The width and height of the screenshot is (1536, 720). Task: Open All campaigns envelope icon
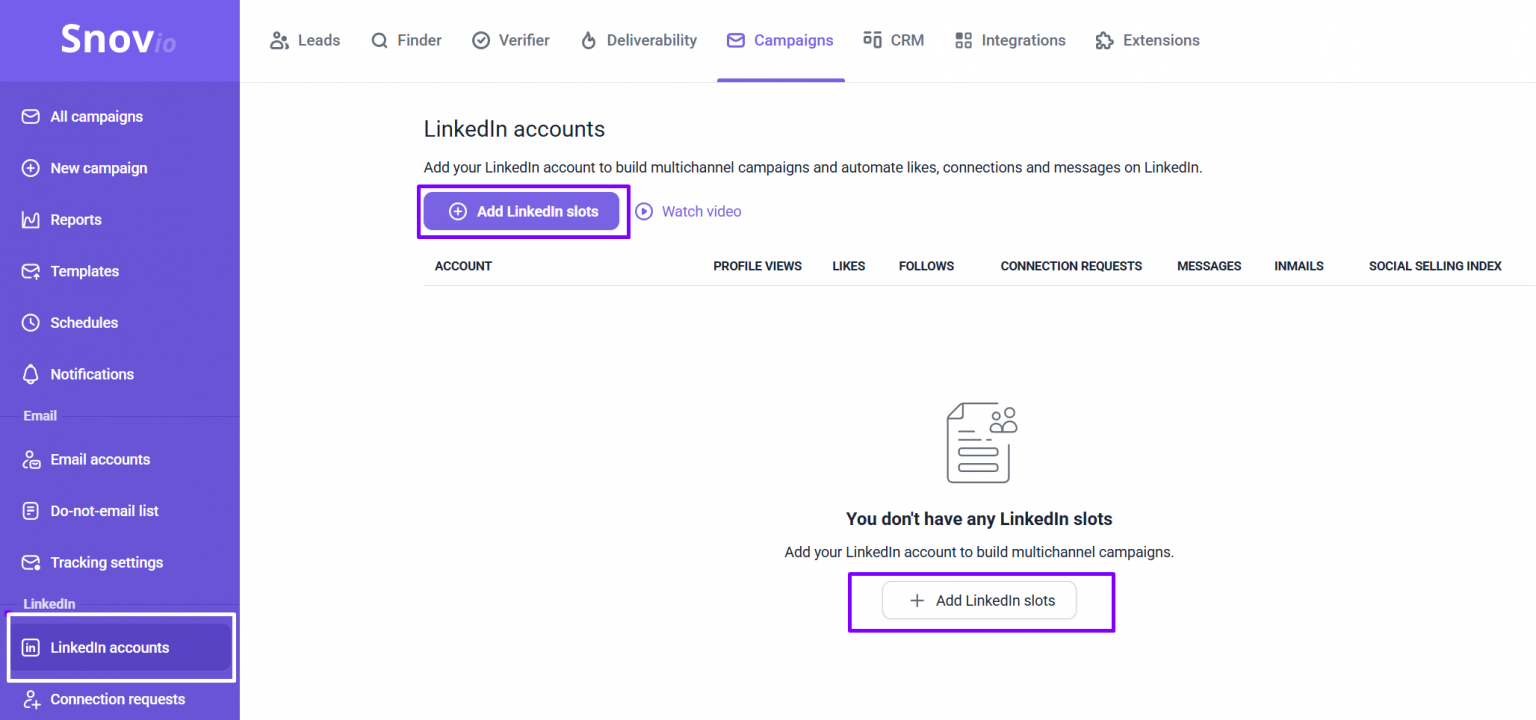(x=31, y=117)
